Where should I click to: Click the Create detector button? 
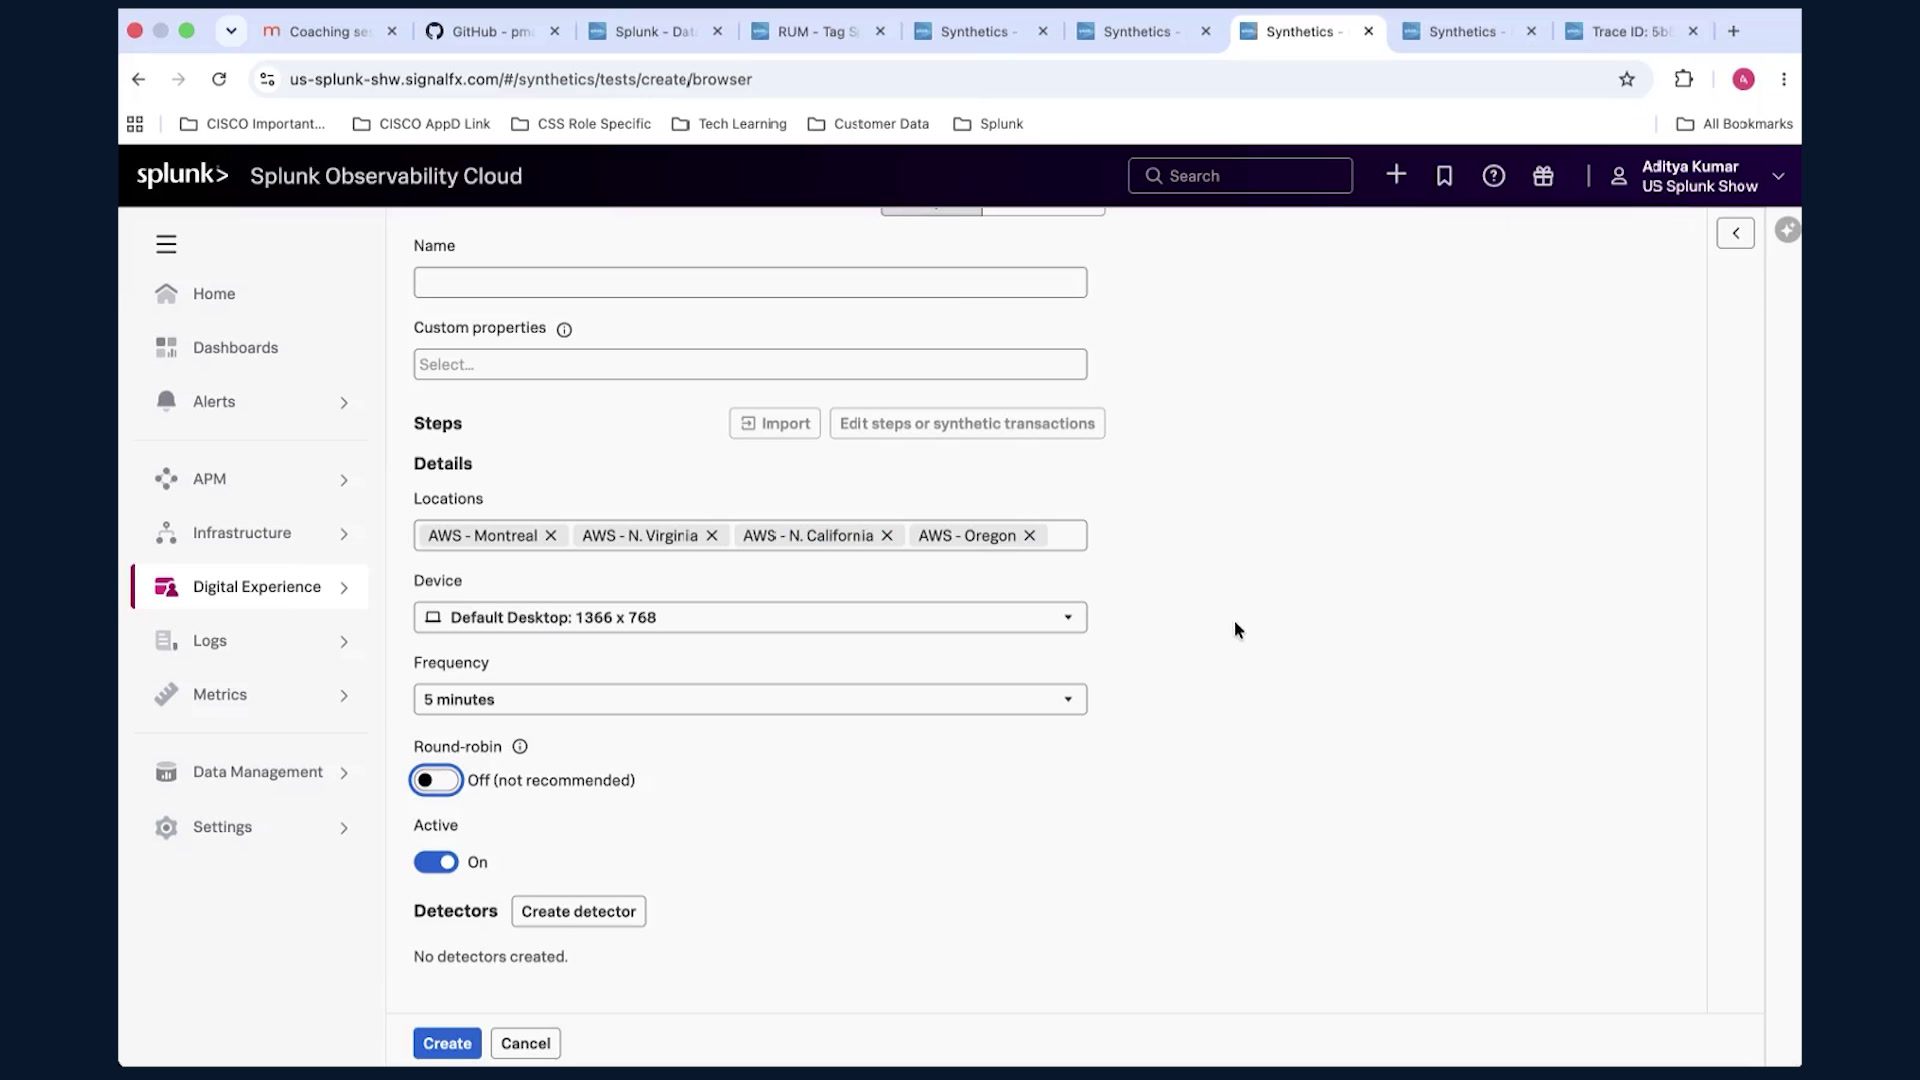pyautogui.click(x=578, y=911)
